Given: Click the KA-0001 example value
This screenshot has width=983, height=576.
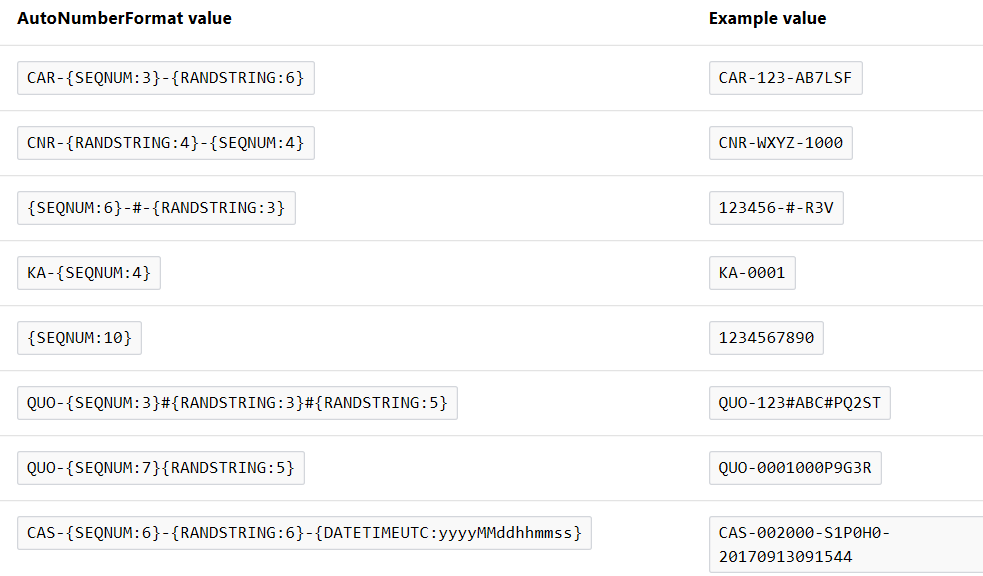Looking at the screenshot, I should pyautogui.click(x=752, y=273).
